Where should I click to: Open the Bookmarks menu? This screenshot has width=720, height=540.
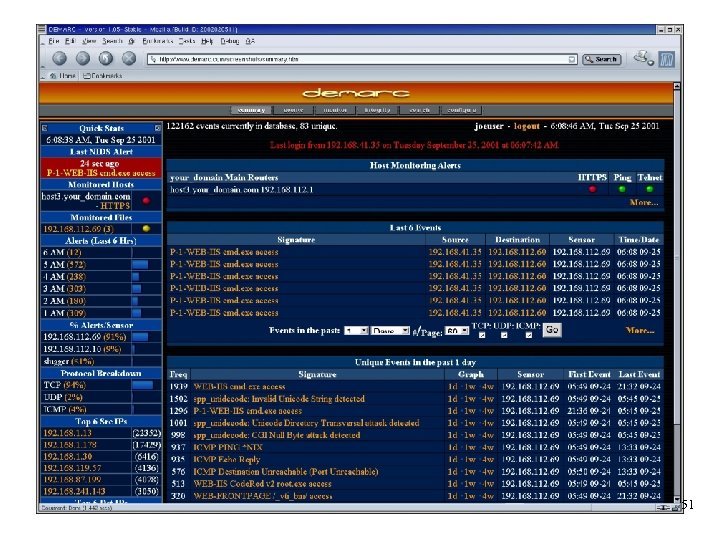(158, 41)
